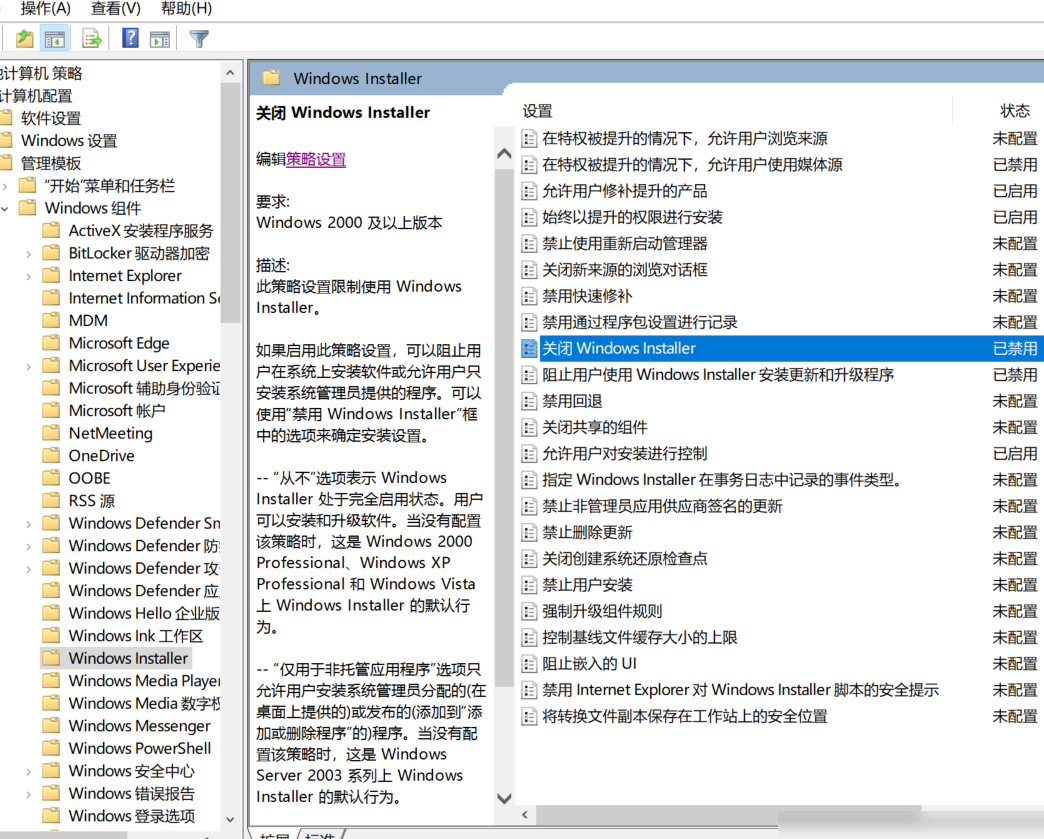Toggle the show/hide console tree toolbar icon

pos(55,39)
